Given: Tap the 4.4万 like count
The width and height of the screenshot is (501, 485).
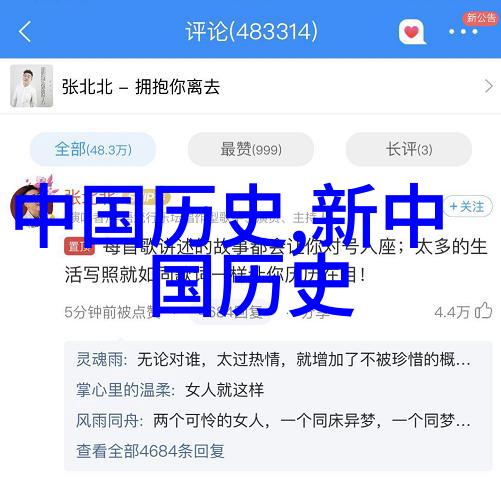Looking at the screenshot, I should point(452,312).
